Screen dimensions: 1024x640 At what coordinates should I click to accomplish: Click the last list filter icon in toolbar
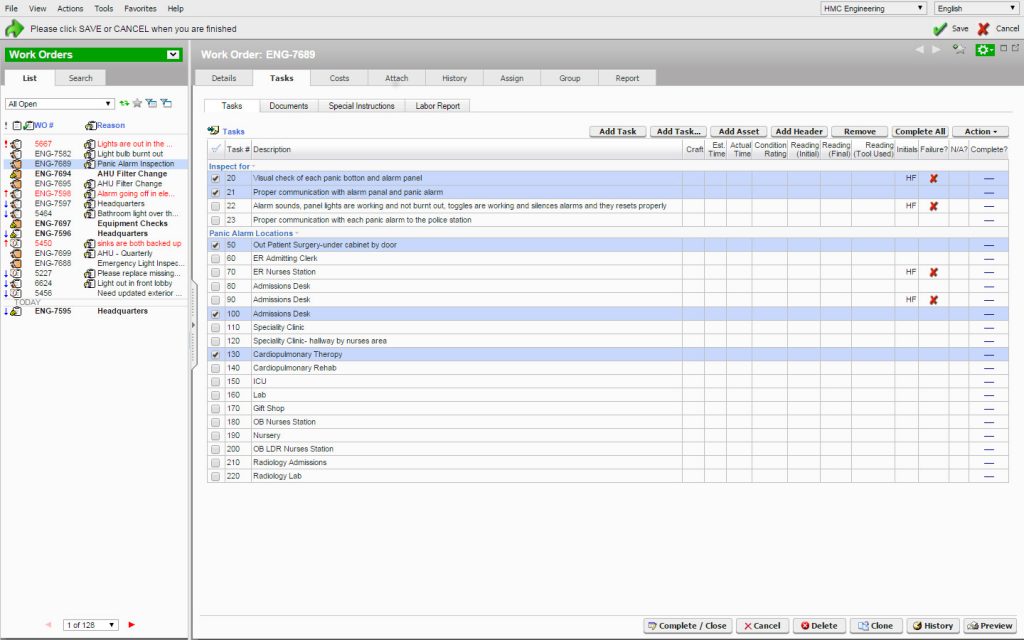pyautogui.click(x=166, y=103)
